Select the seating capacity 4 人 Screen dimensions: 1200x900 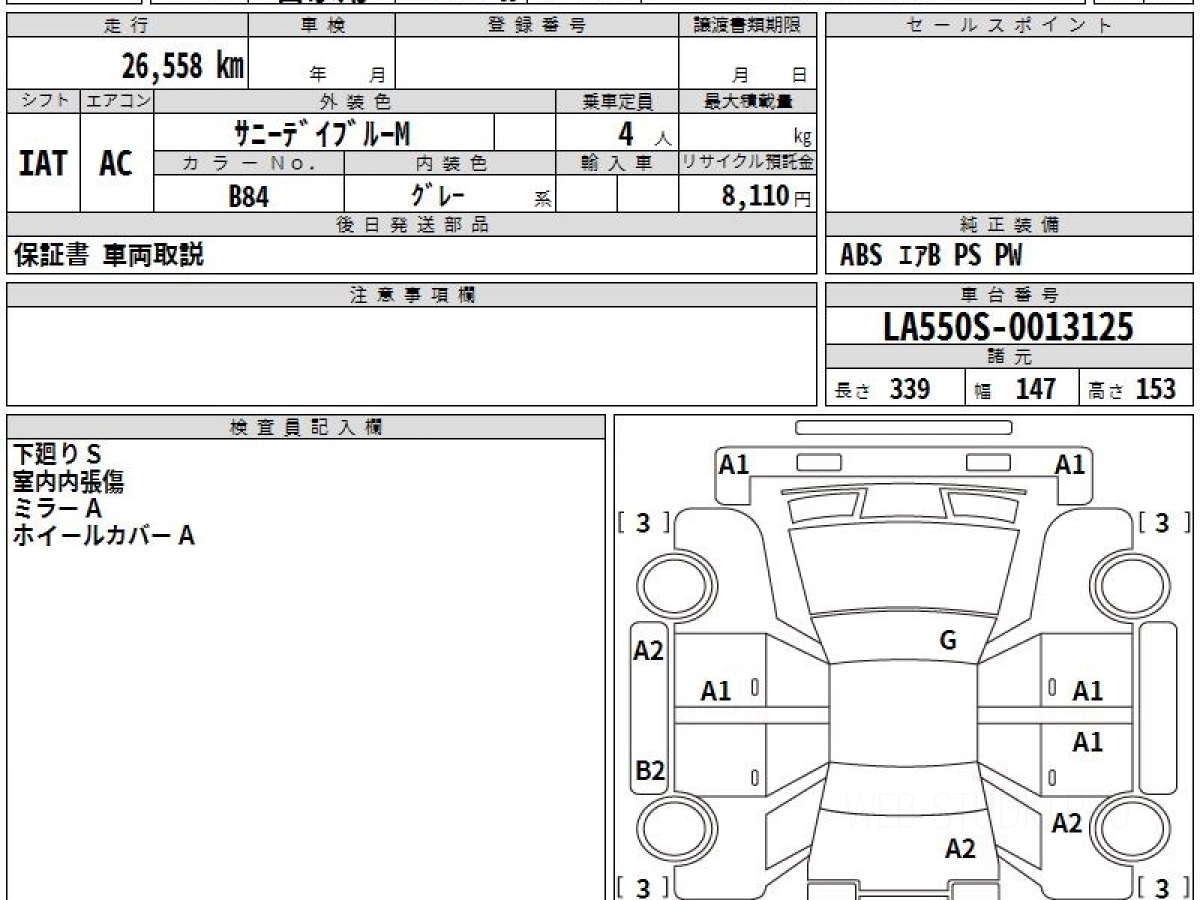[x=643, y=134]
